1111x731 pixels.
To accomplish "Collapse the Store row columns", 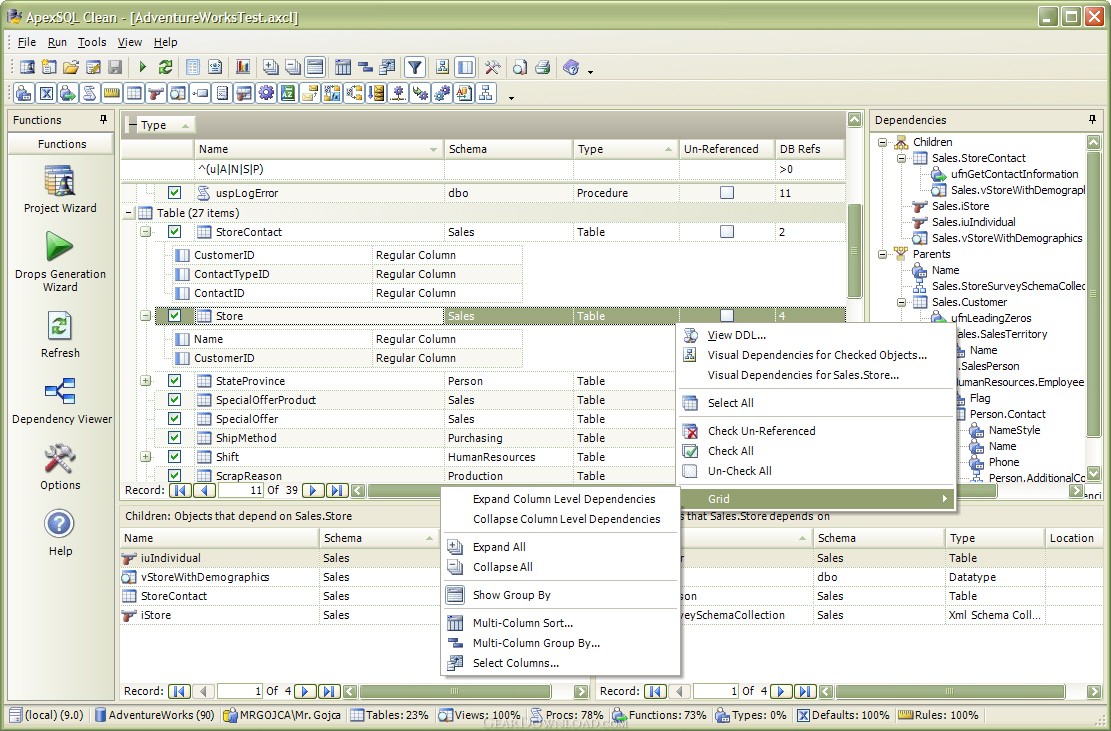I will pos(145,316).
